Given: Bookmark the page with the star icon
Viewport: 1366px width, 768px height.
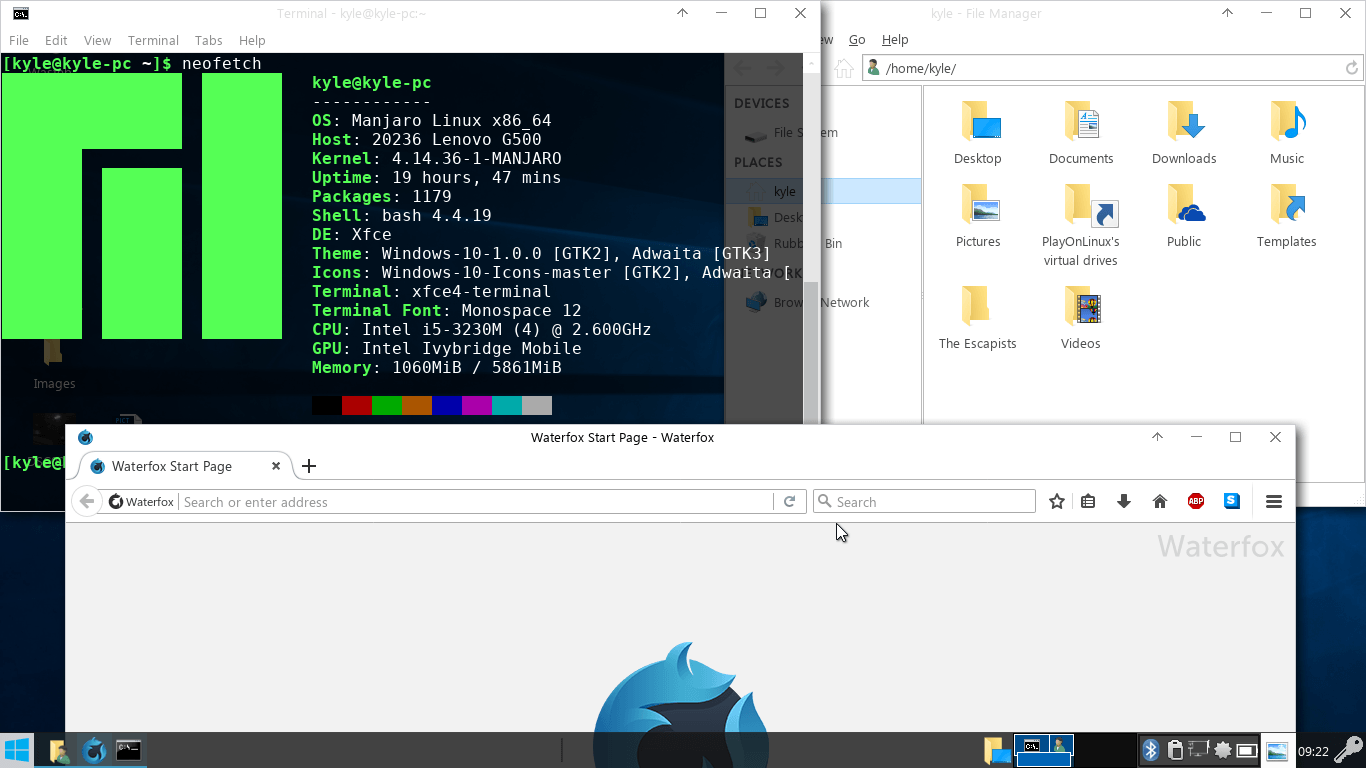Looking at the screenshot, I should pos(1056,500).
